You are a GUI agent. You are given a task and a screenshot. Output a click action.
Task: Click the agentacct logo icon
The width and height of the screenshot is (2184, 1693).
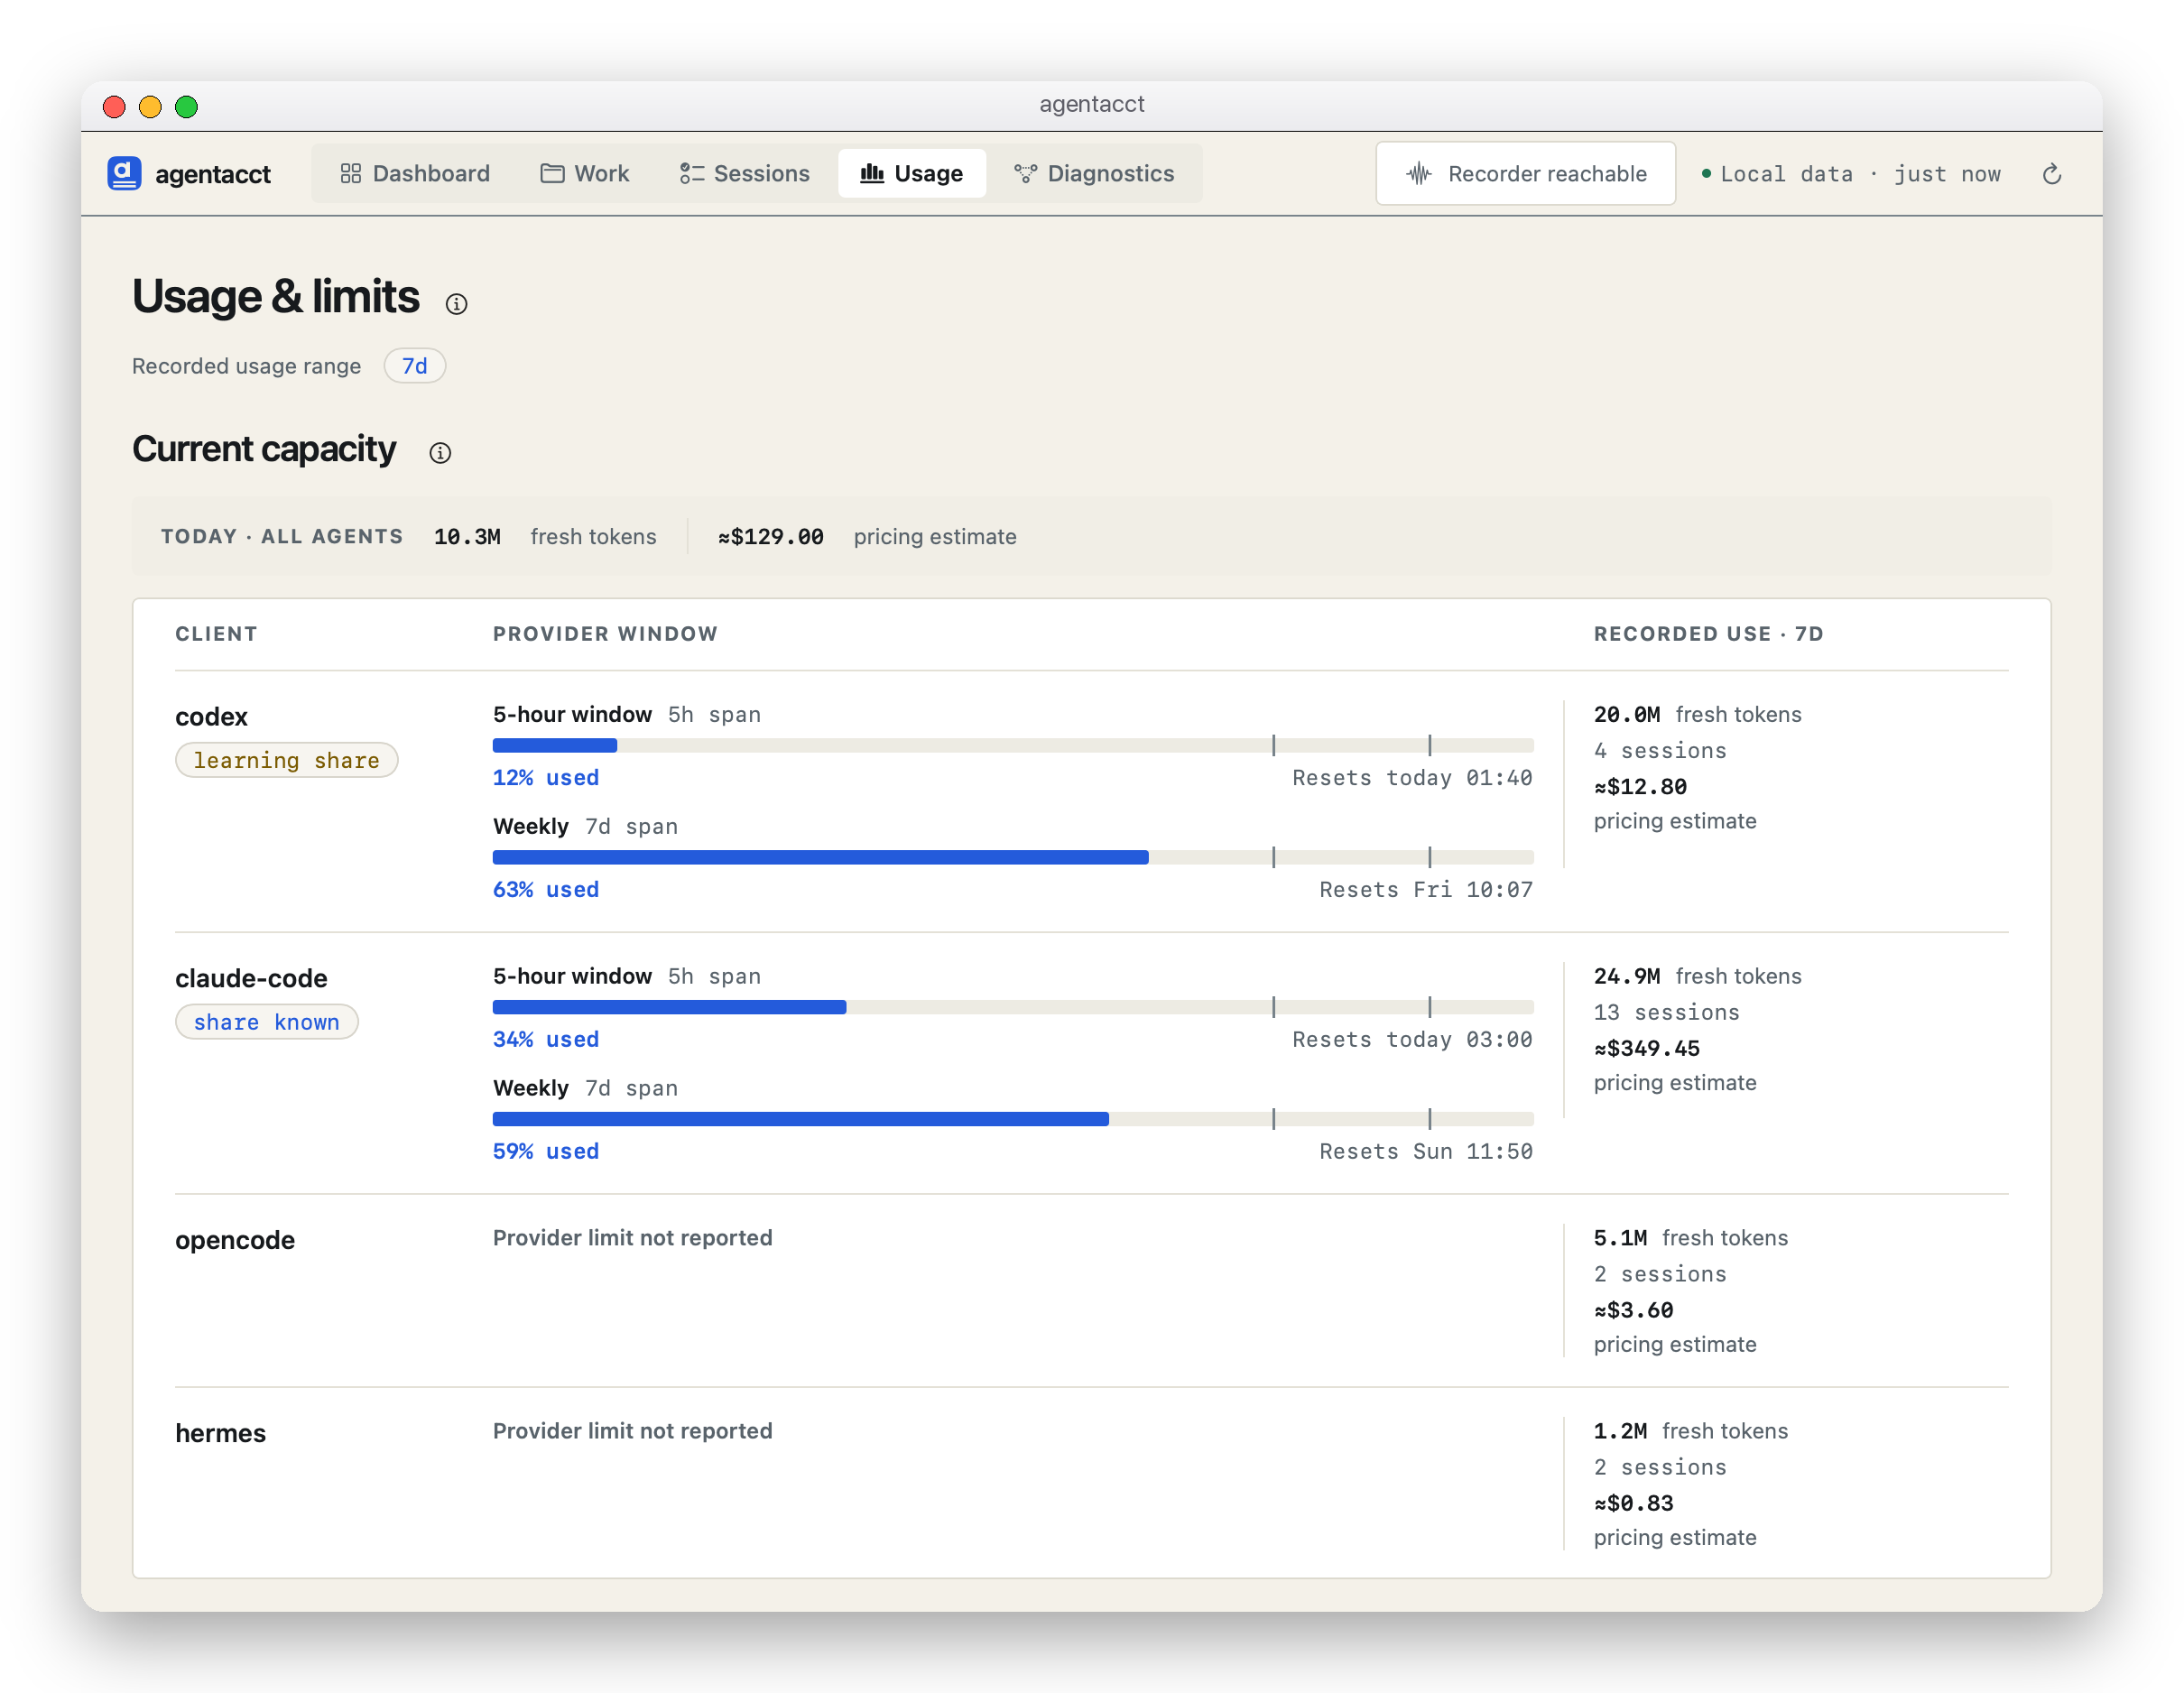(x=124, y=173)
